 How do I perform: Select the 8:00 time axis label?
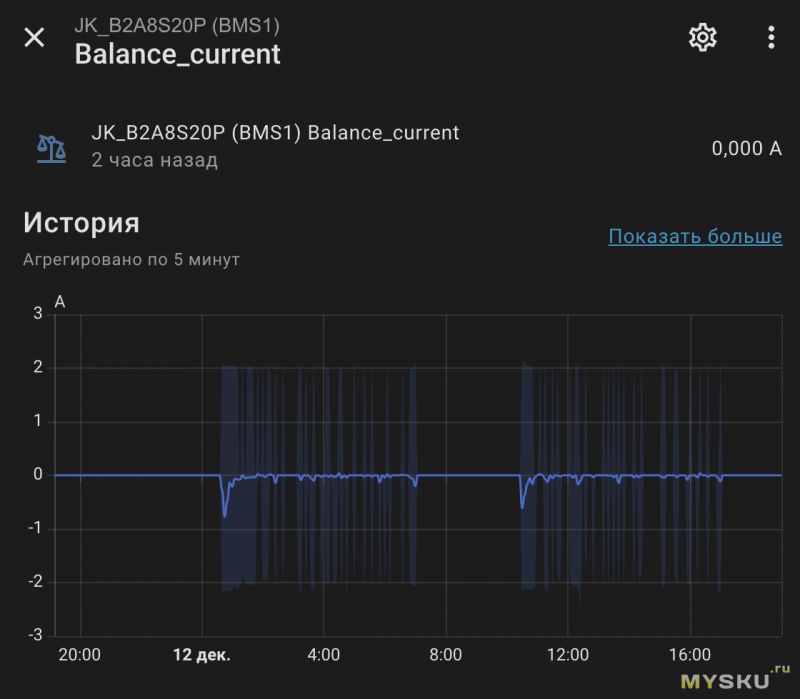coord(445,656)
